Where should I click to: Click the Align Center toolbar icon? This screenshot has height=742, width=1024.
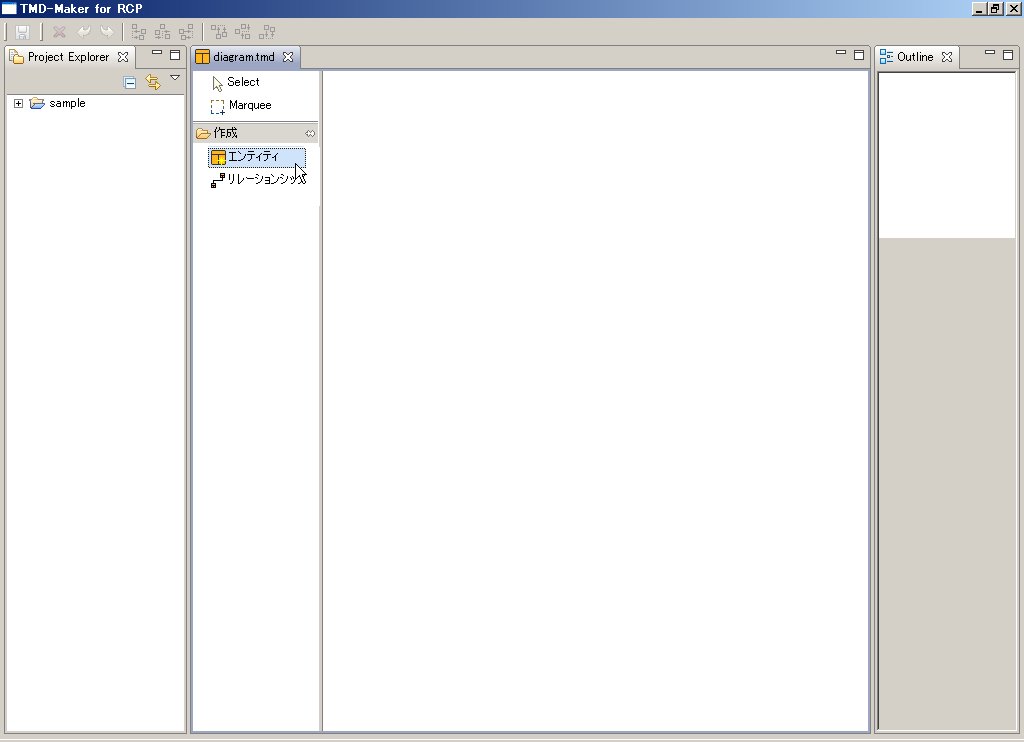point(162,32)
